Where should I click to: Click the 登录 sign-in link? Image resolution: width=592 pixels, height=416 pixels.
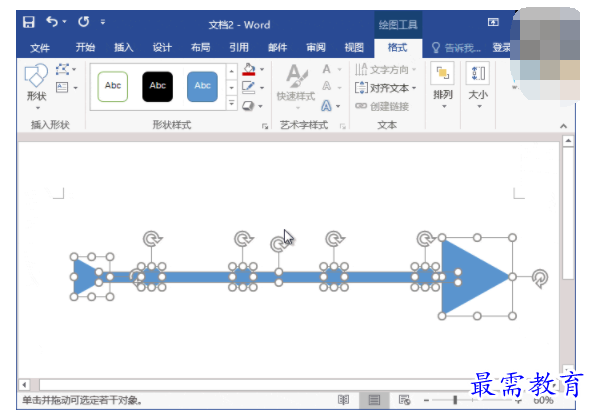[x=501, y=48]
